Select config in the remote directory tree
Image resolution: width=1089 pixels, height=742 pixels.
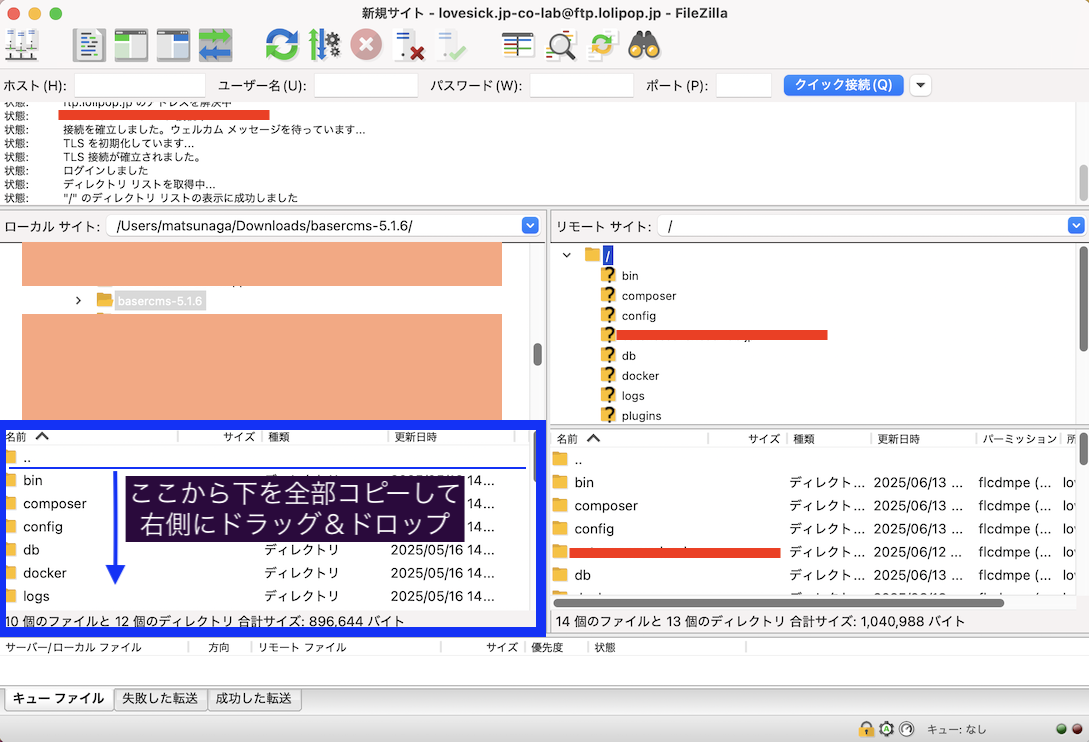(638, 316)
